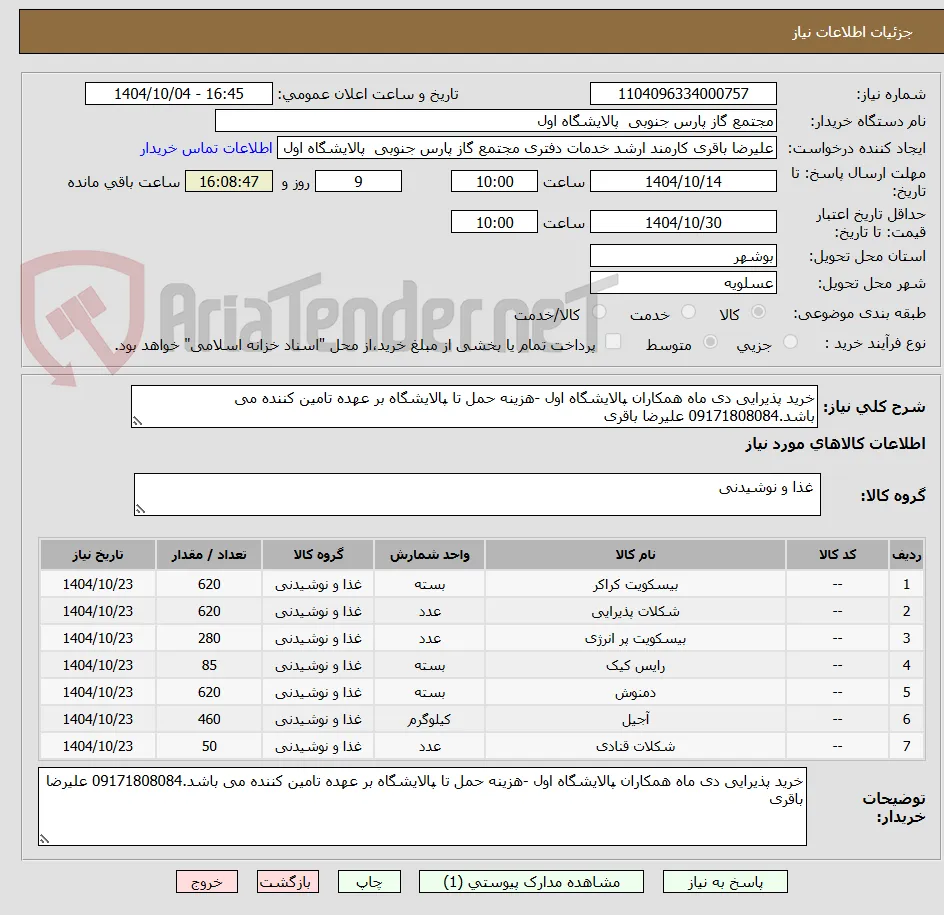
Task: Click the تاریخ نیاز column header
Action: point(98,554)
